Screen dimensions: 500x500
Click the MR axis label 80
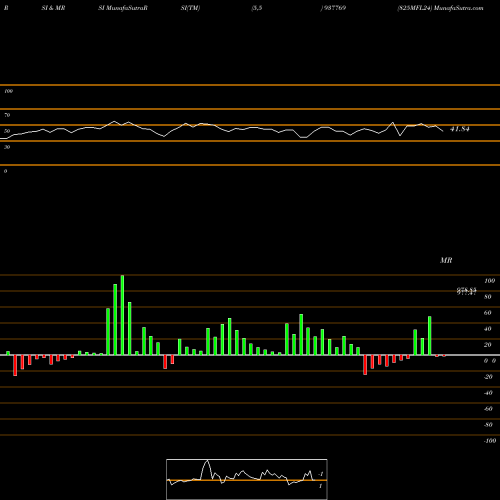[488, 297]
